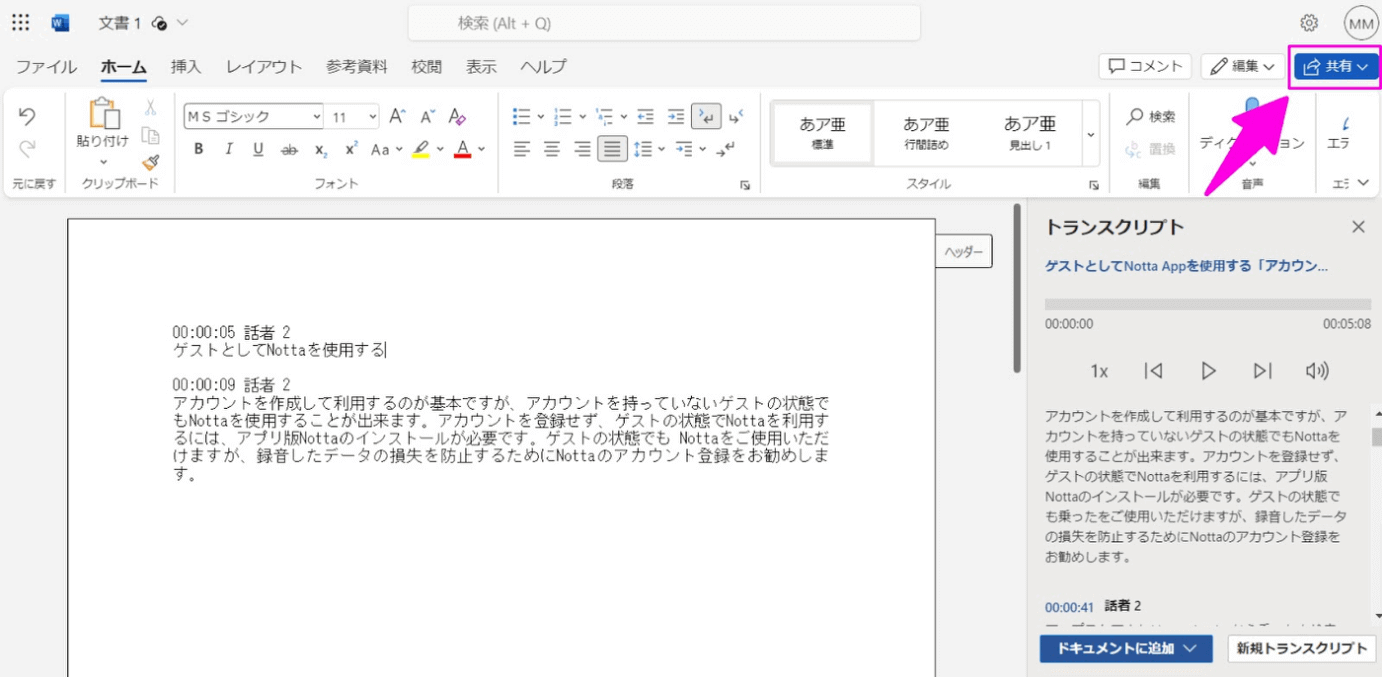The height and width of the screenshot is (677, 1382).
Task: Increase paragraph indent
Action: tap(676, 117)
